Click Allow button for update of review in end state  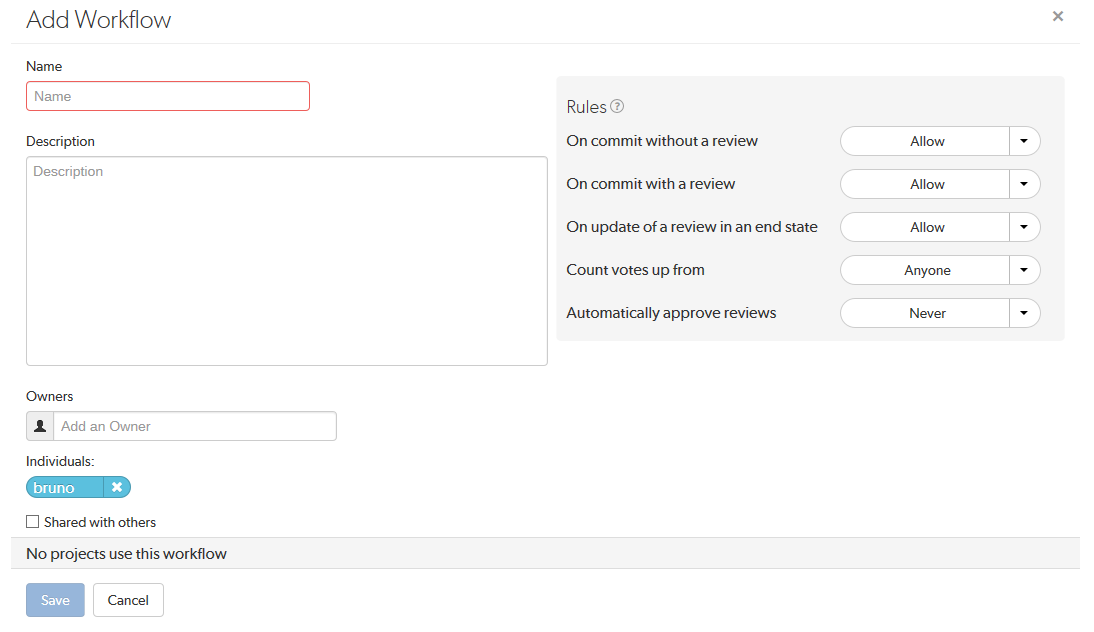pos(925,227)
